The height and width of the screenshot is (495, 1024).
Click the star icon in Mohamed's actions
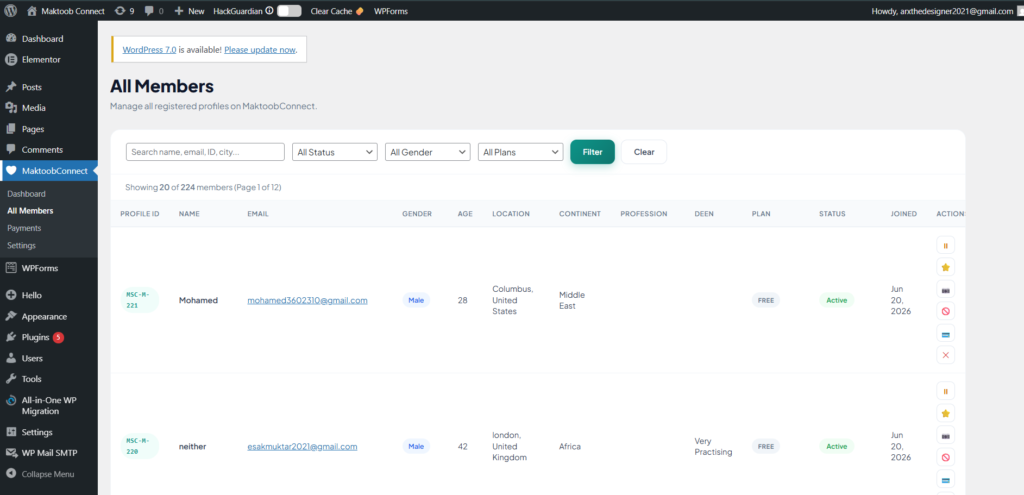tap(945, 267)
